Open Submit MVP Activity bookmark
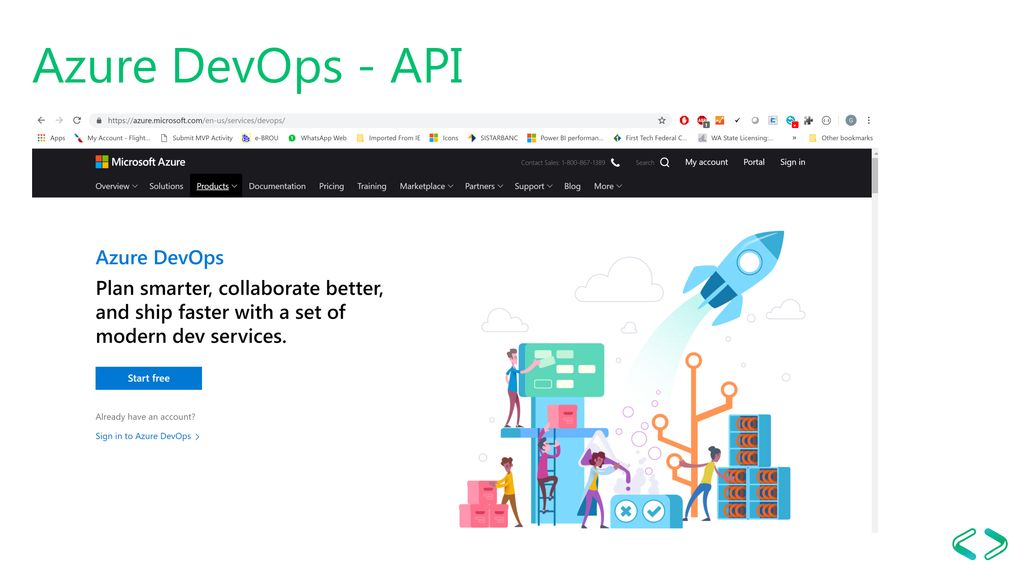This screenshot has width=1024, height=576. 197,138
